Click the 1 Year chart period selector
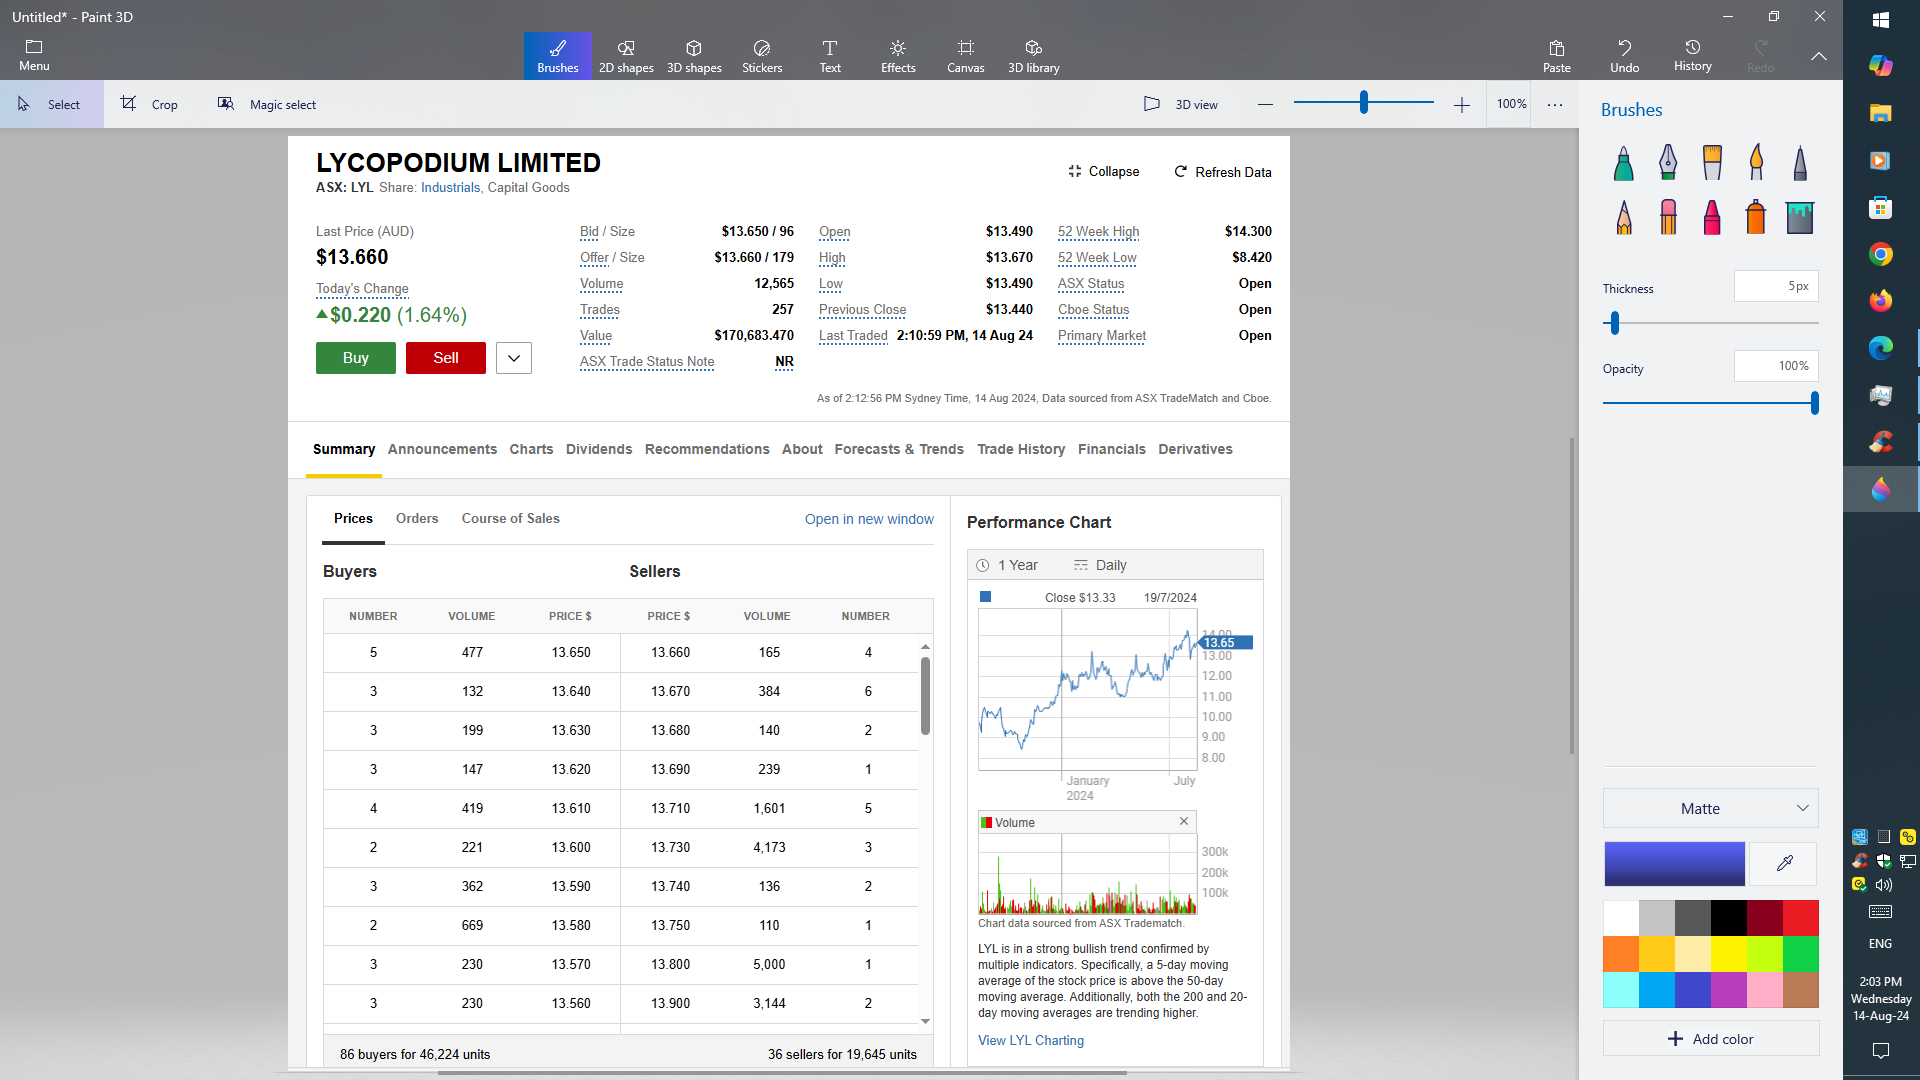The image size is (1920, 1080). click(x=1007, y=565)
